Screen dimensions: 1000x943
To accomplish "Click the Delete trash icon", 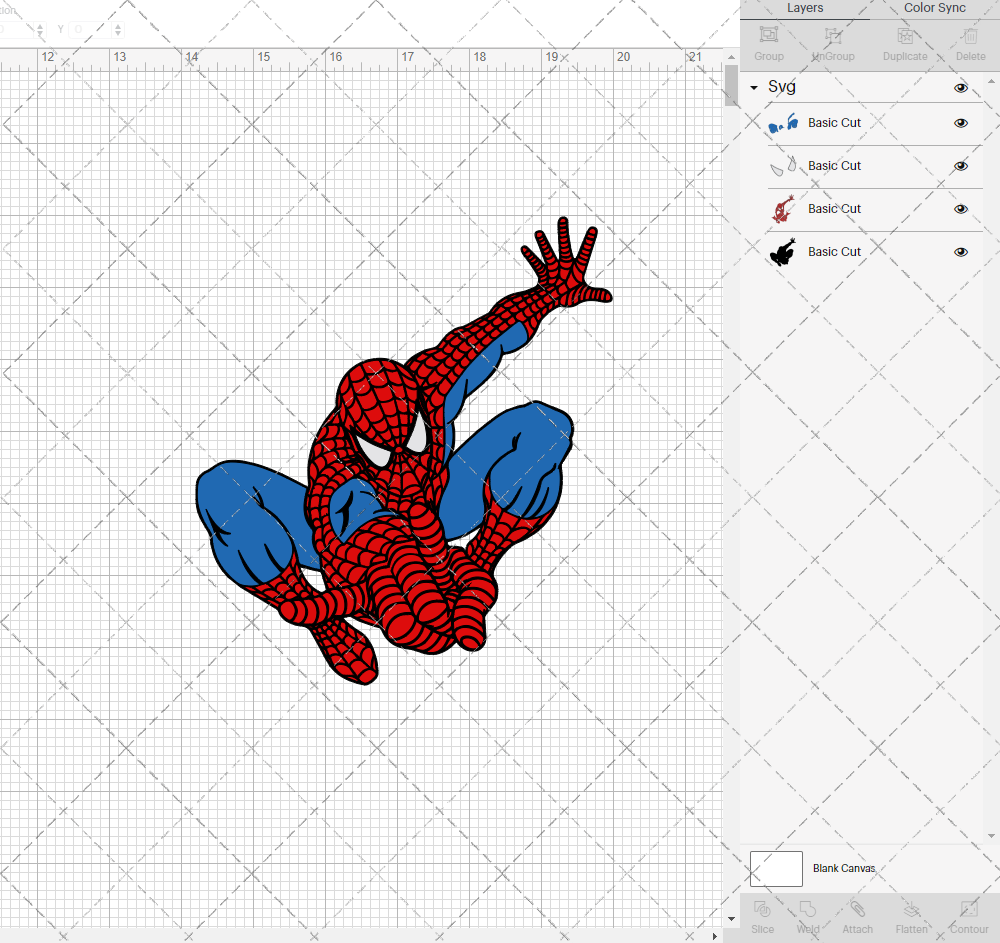I will tap(970, 35).
